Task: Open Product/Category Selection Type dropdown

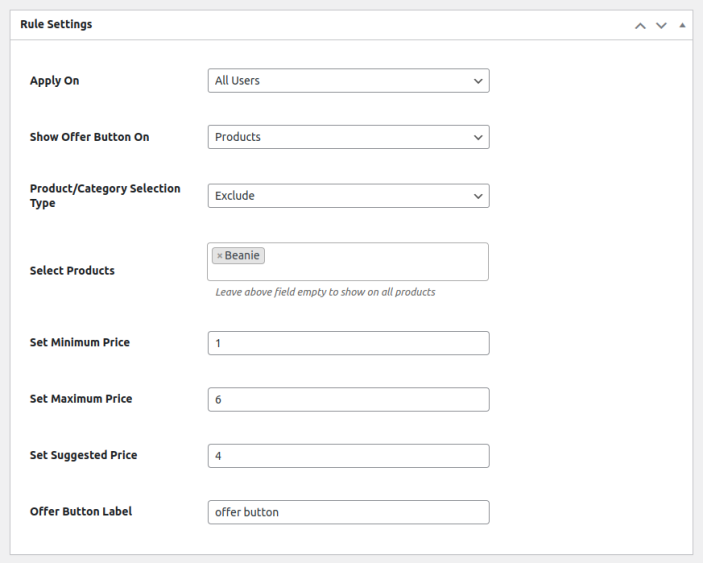Action: [340, 196]
